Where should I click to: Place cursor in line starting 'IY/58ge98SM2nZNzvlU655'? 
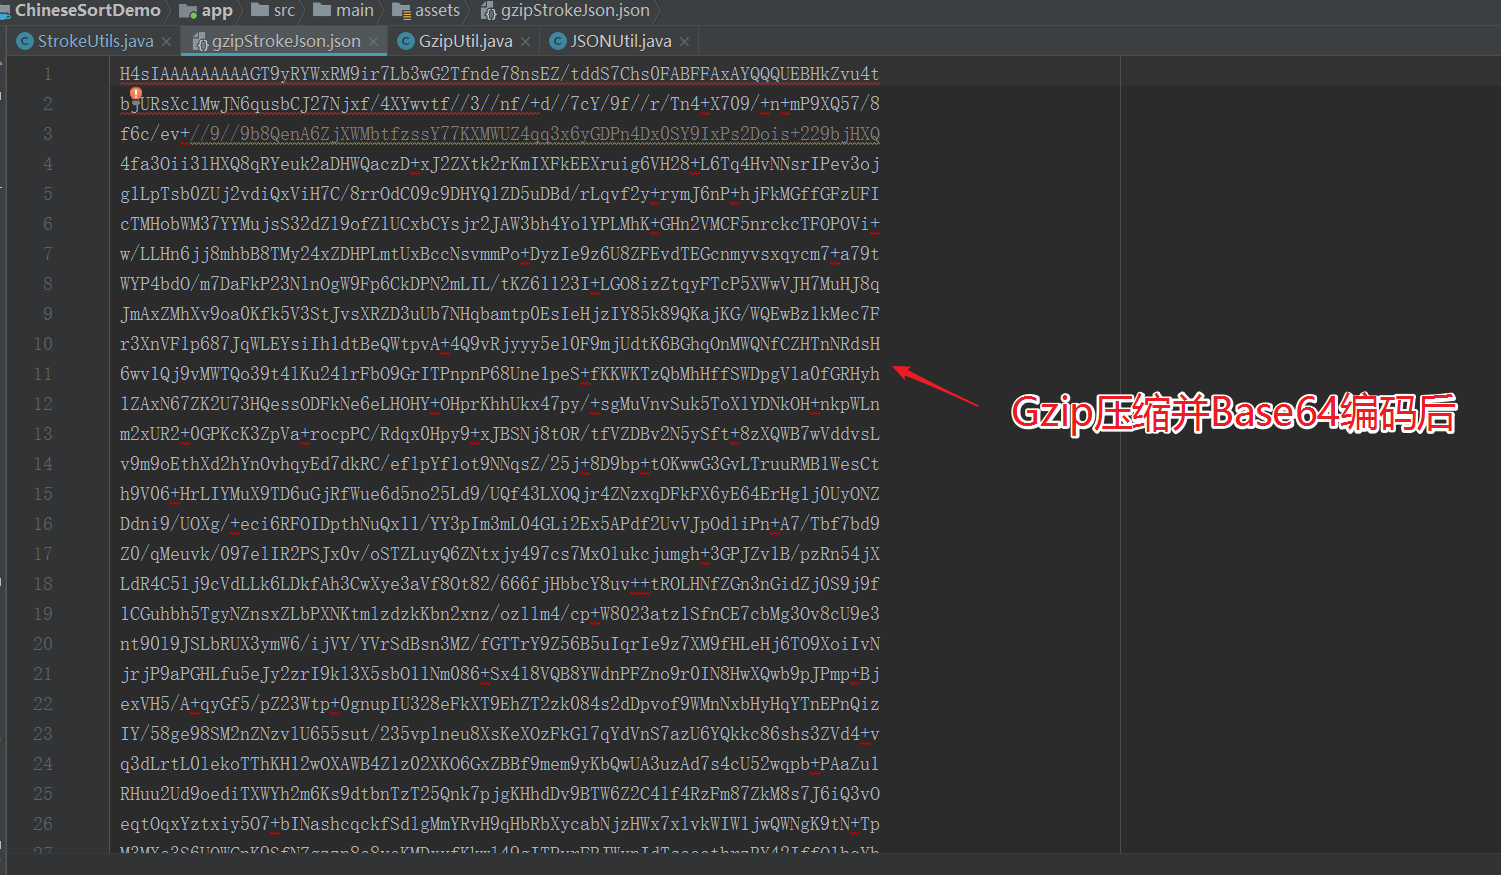(x=500, y=734)
